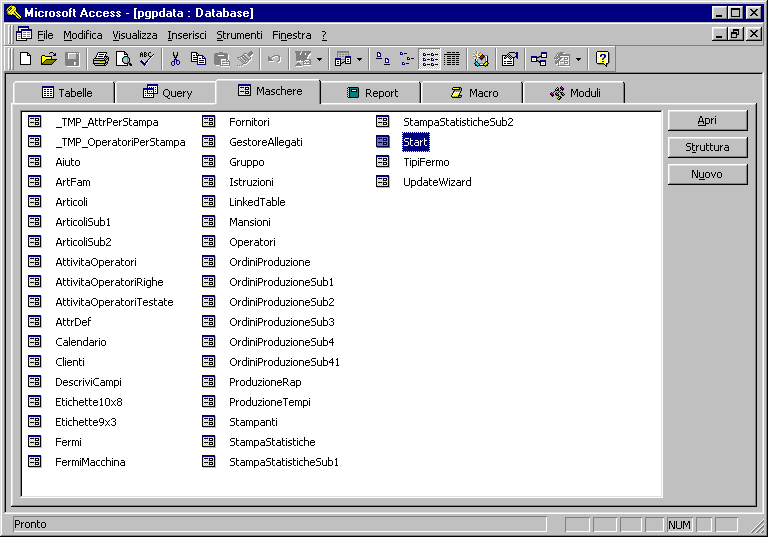Click the Open Database folder icon
The height and width of the screenshot is (537, 768).
pos(48,59)
